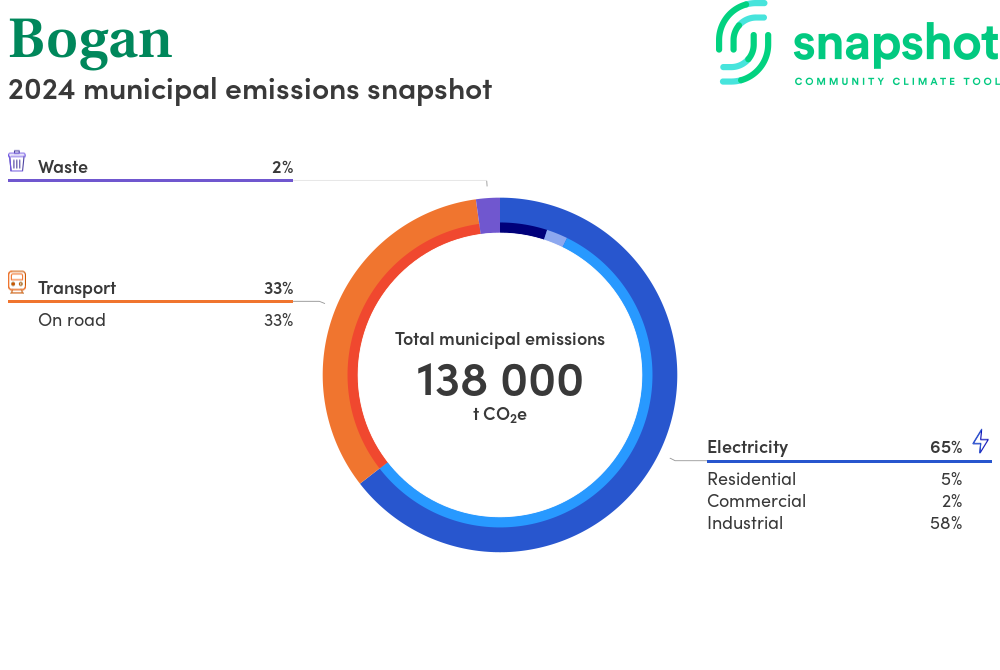Open the Waste category label

[x=63, y=167]
